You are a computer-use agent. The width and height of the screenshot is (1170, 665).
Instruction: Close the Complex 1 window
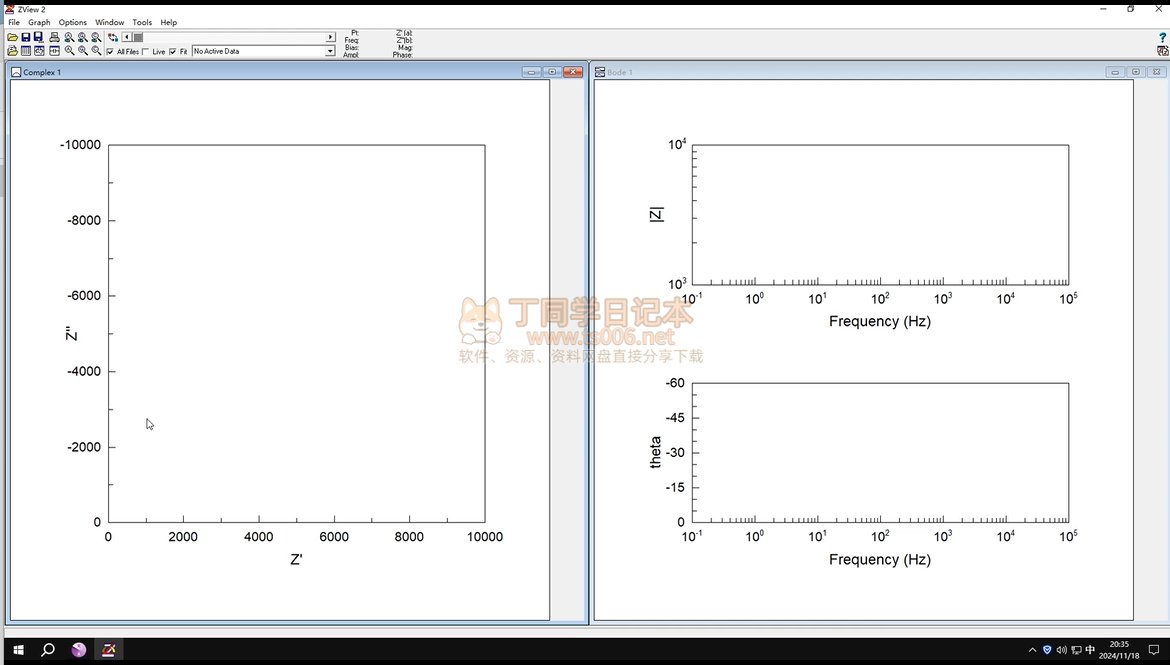(573, 72)
